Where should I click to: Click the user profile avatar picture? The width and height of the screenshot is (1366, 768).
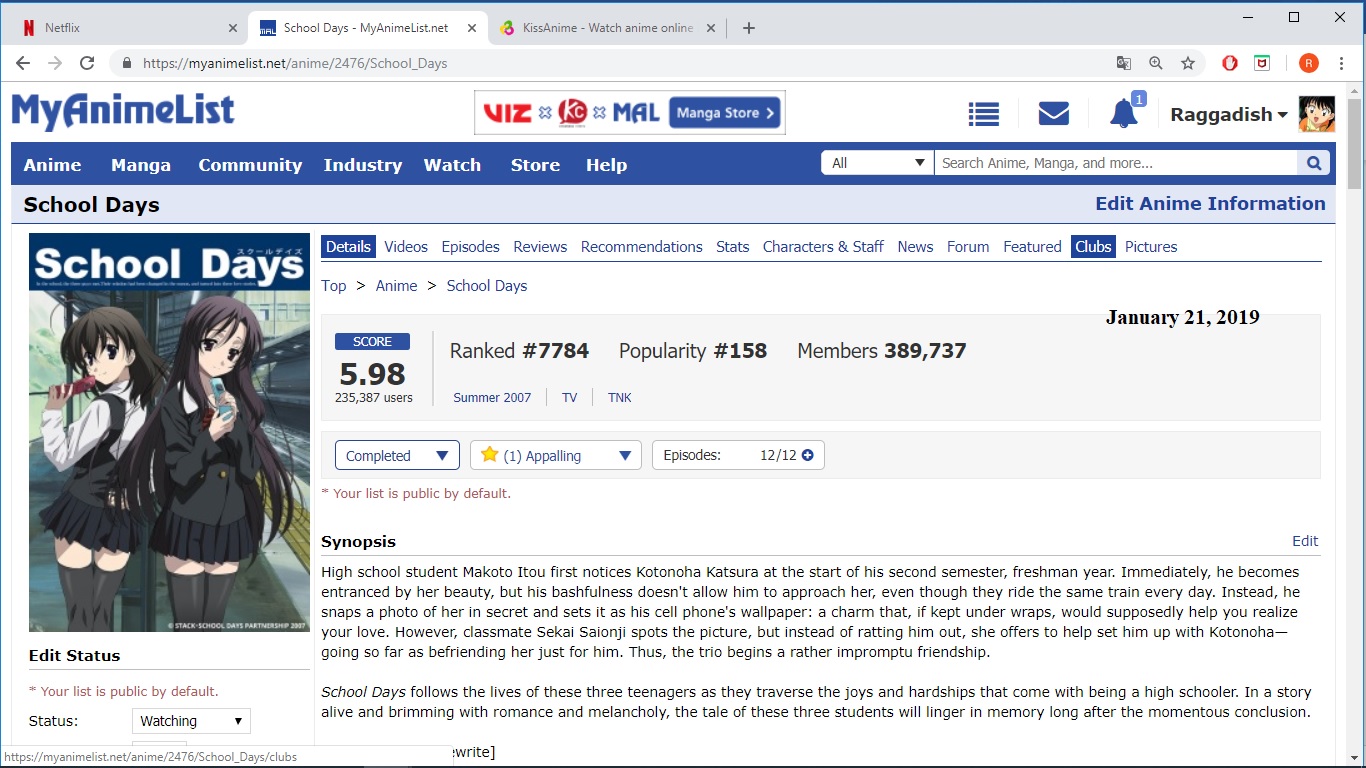(1316, 114)
